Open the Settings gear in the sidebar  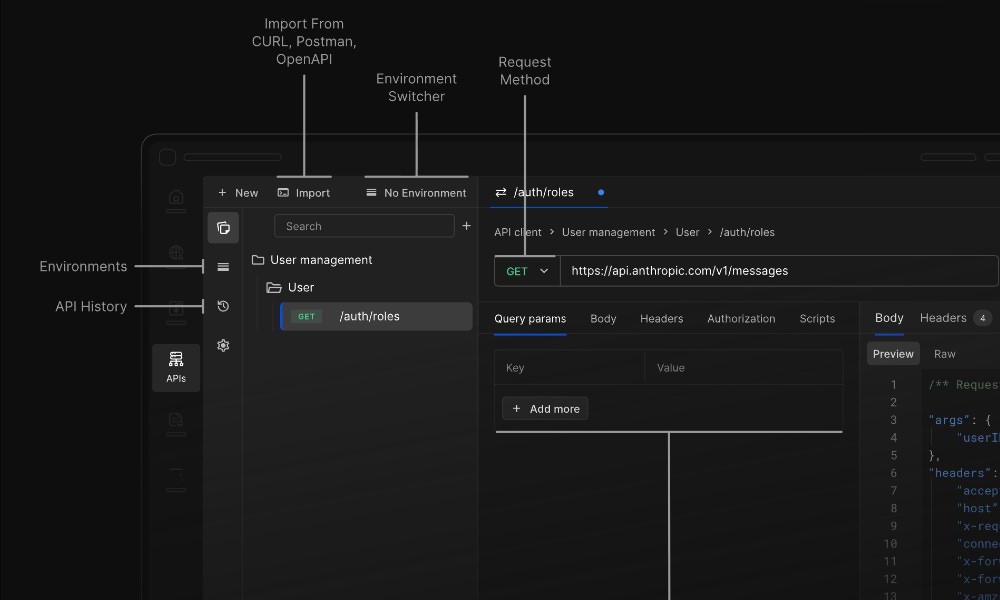pyautogui.click(x=223, y=344)
